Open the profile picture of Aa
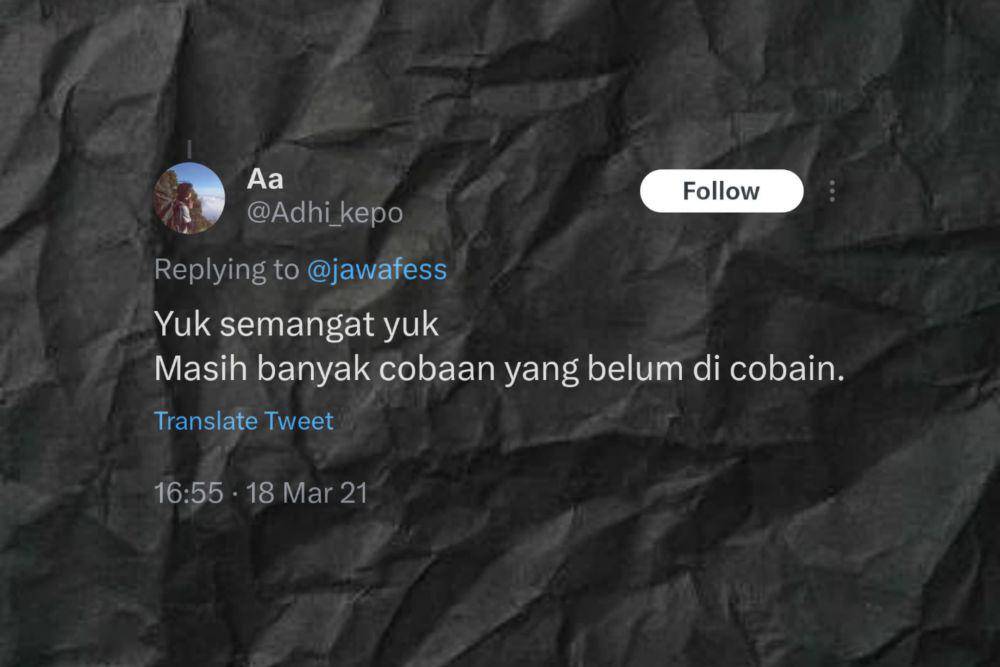Viewport: 1000px width, 667px height. 189,198
